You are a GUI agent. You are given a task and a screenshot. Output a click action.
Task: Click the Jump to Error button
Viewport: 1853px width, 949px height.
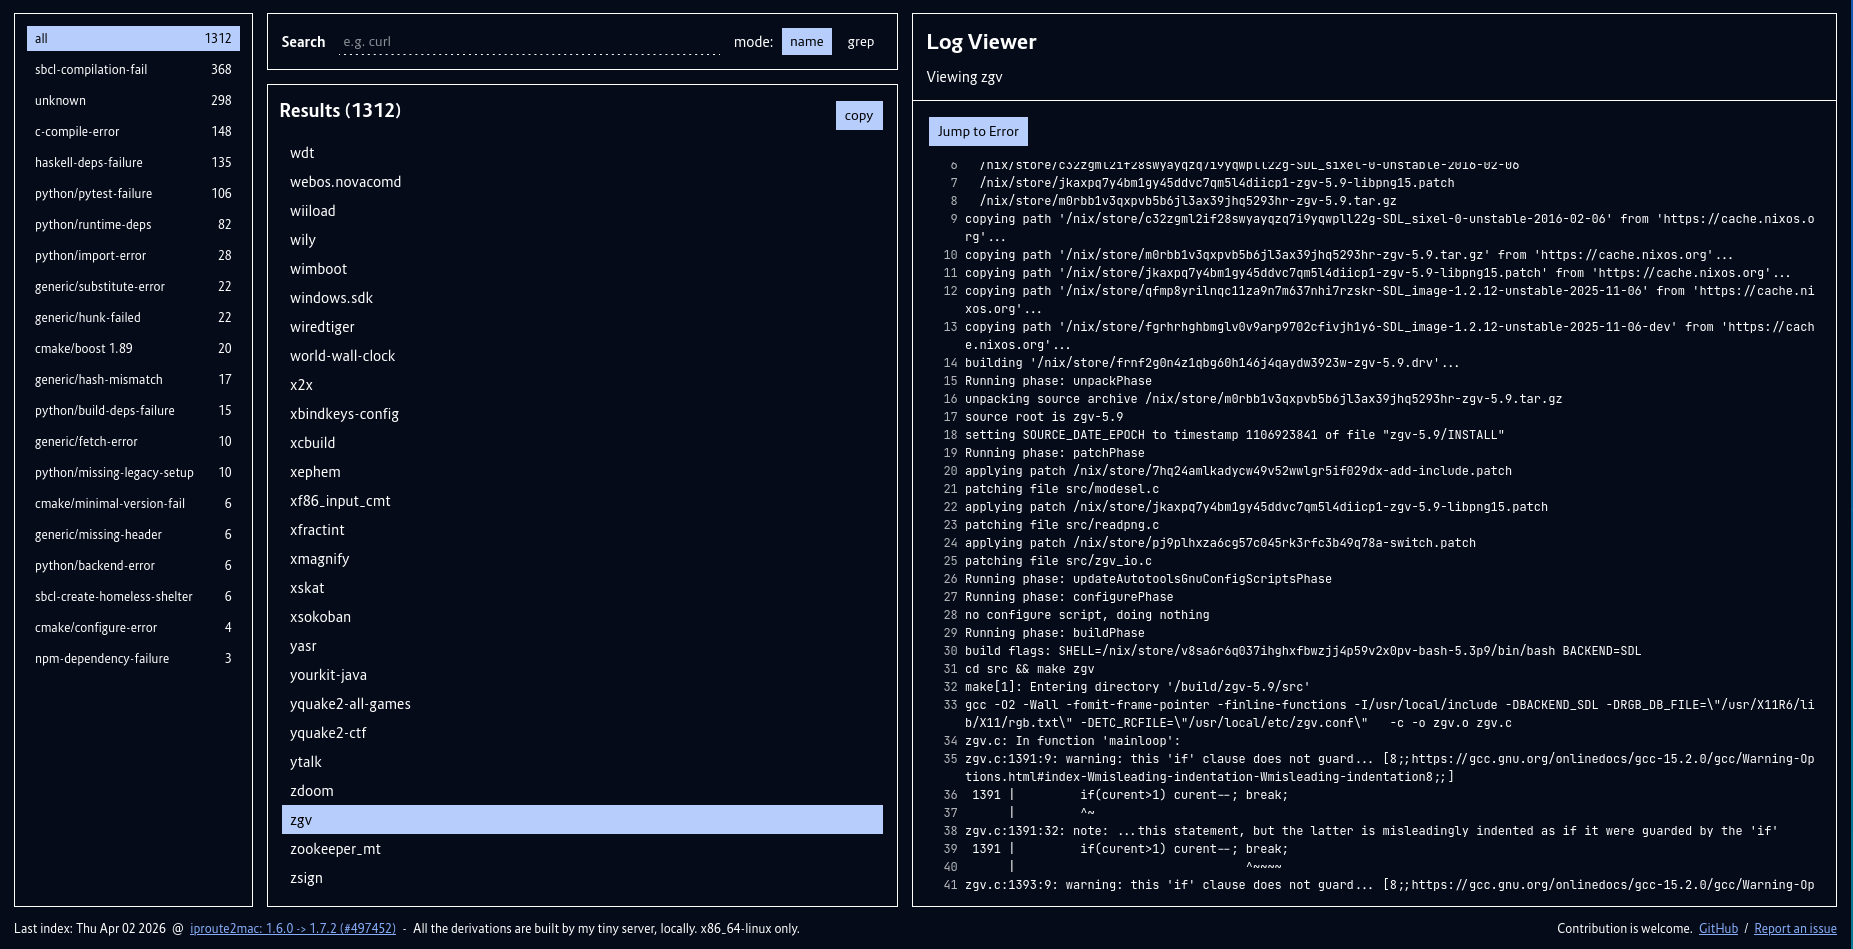coord(977,132)
